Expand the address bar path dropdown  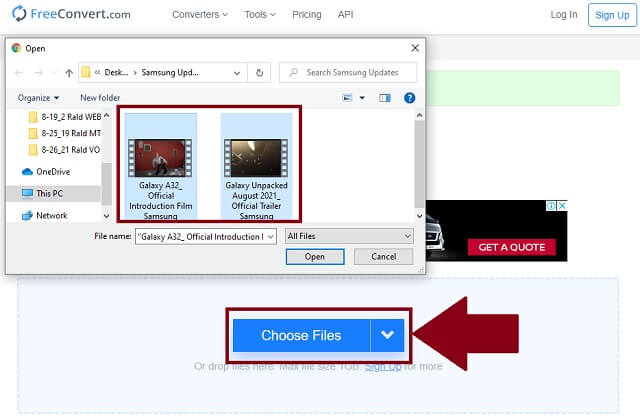[237, 73]
